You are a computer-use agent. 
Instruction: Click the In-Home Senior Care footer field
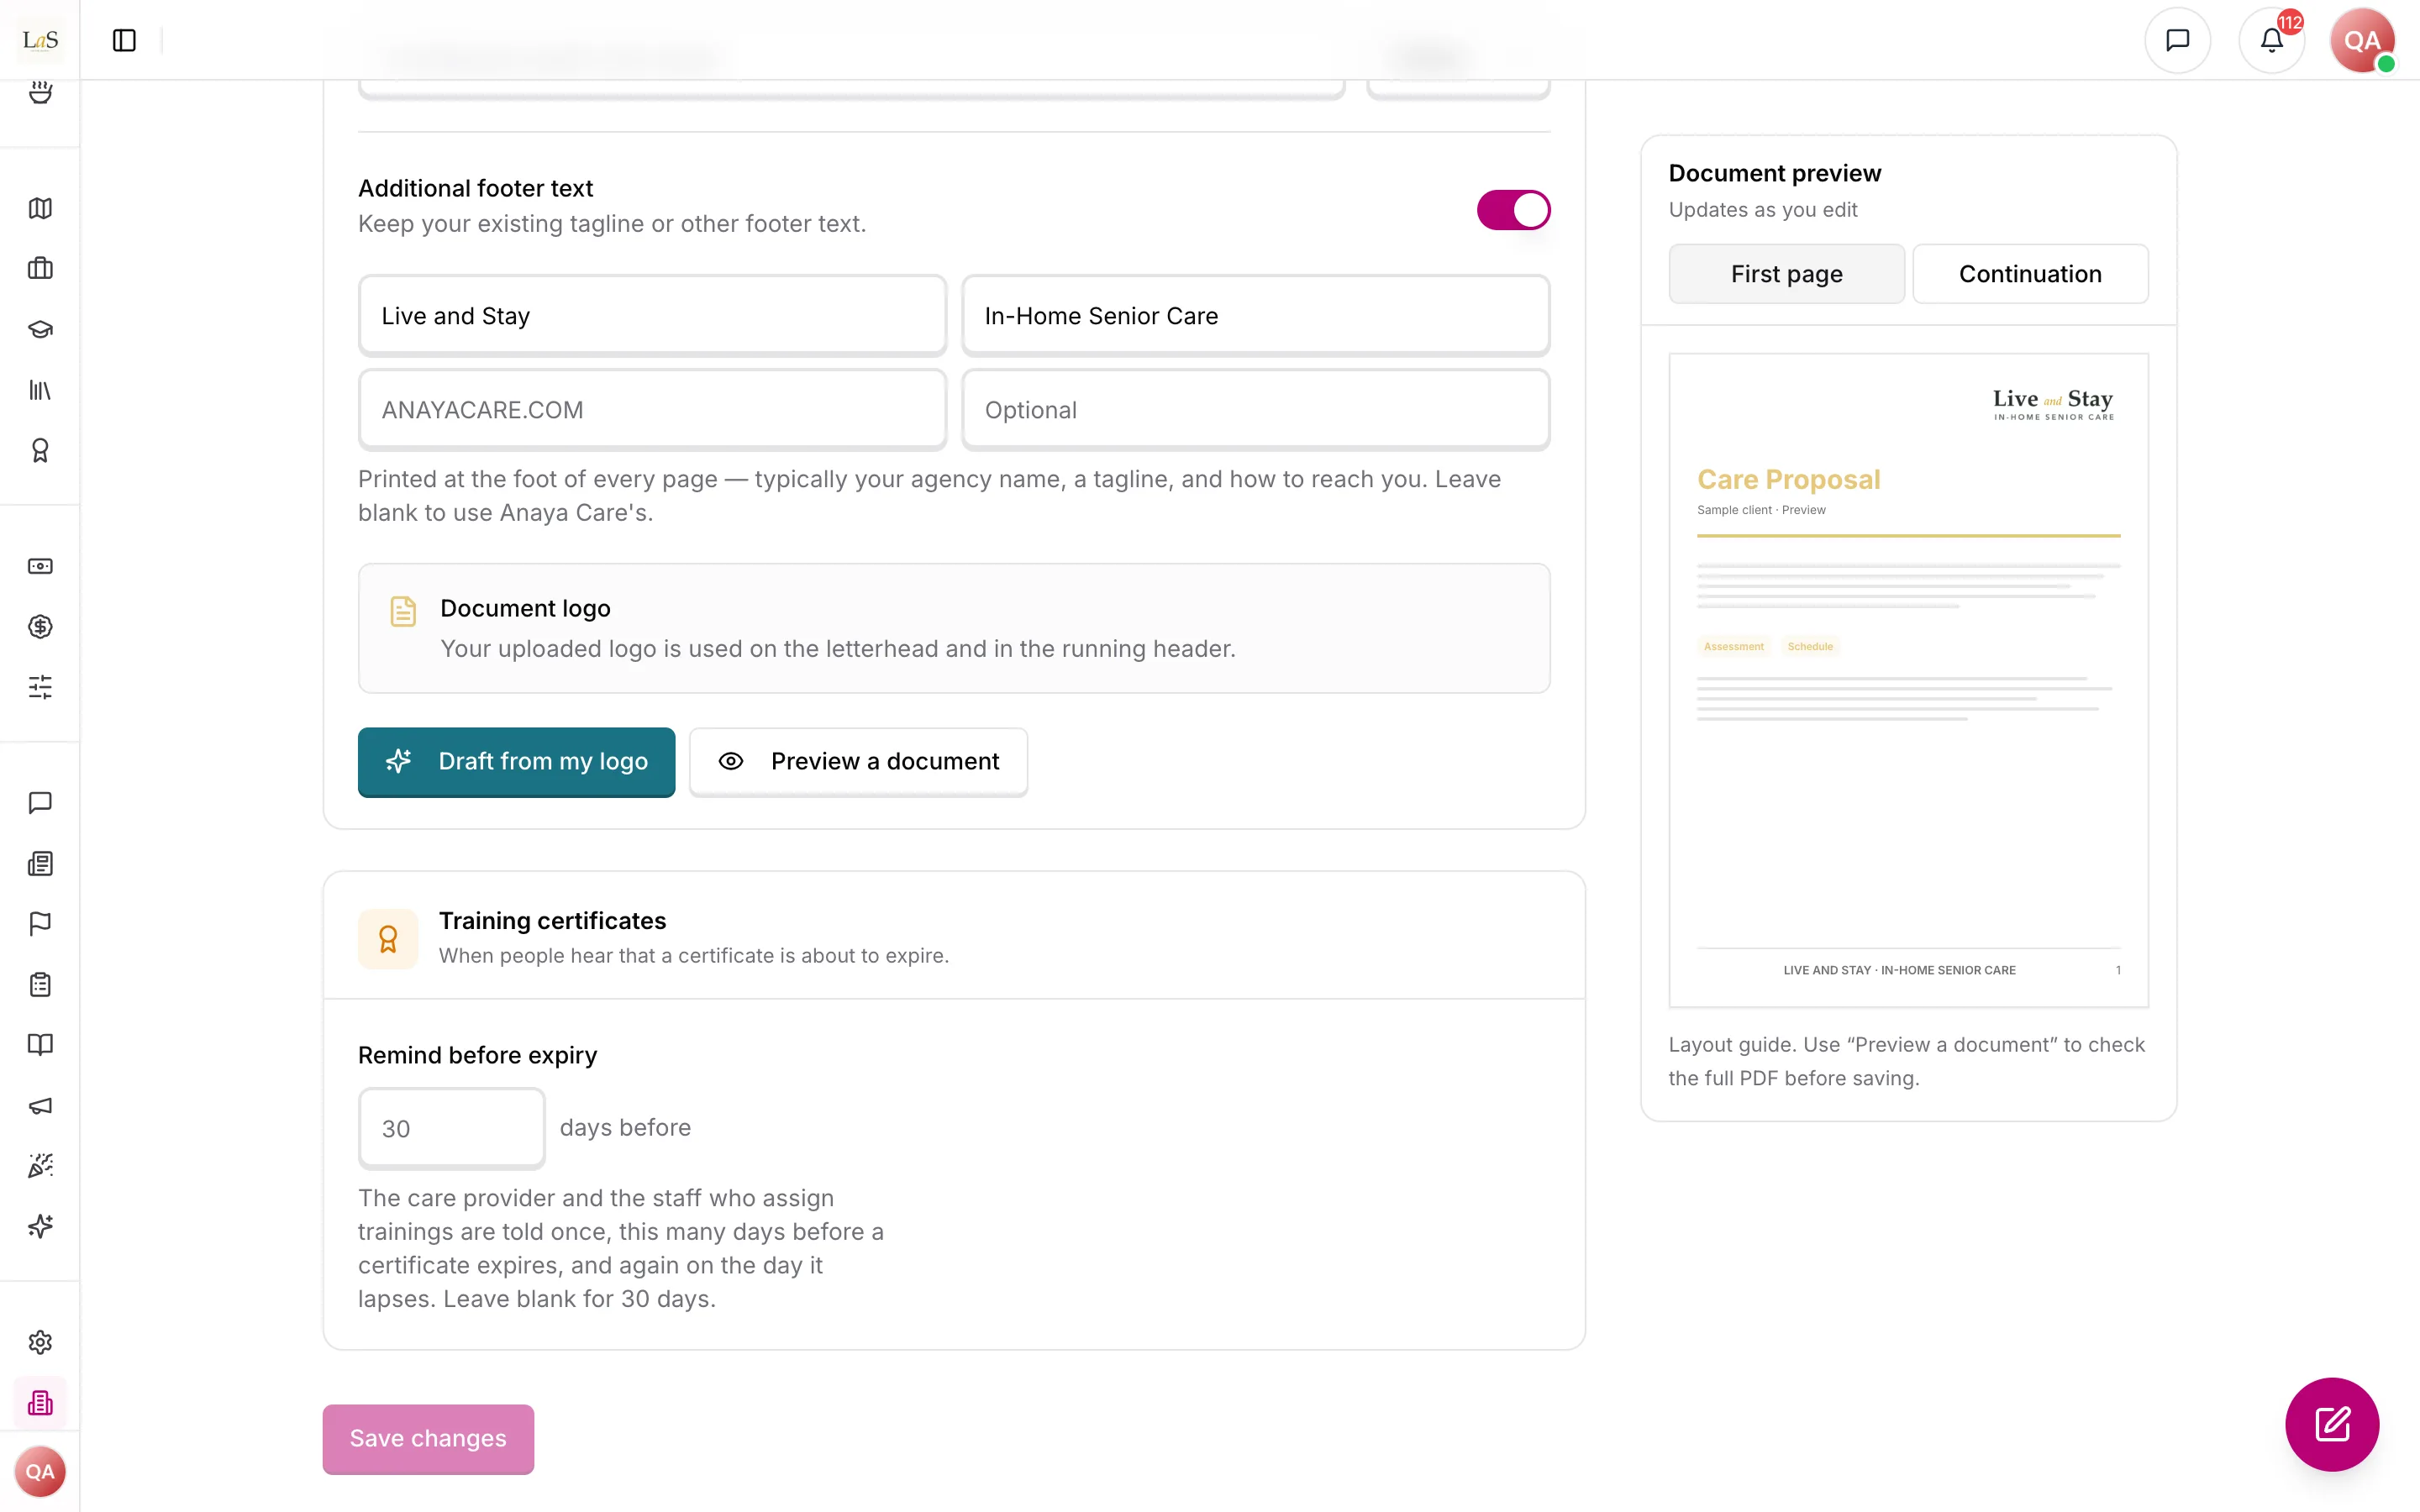point(1255,315)
